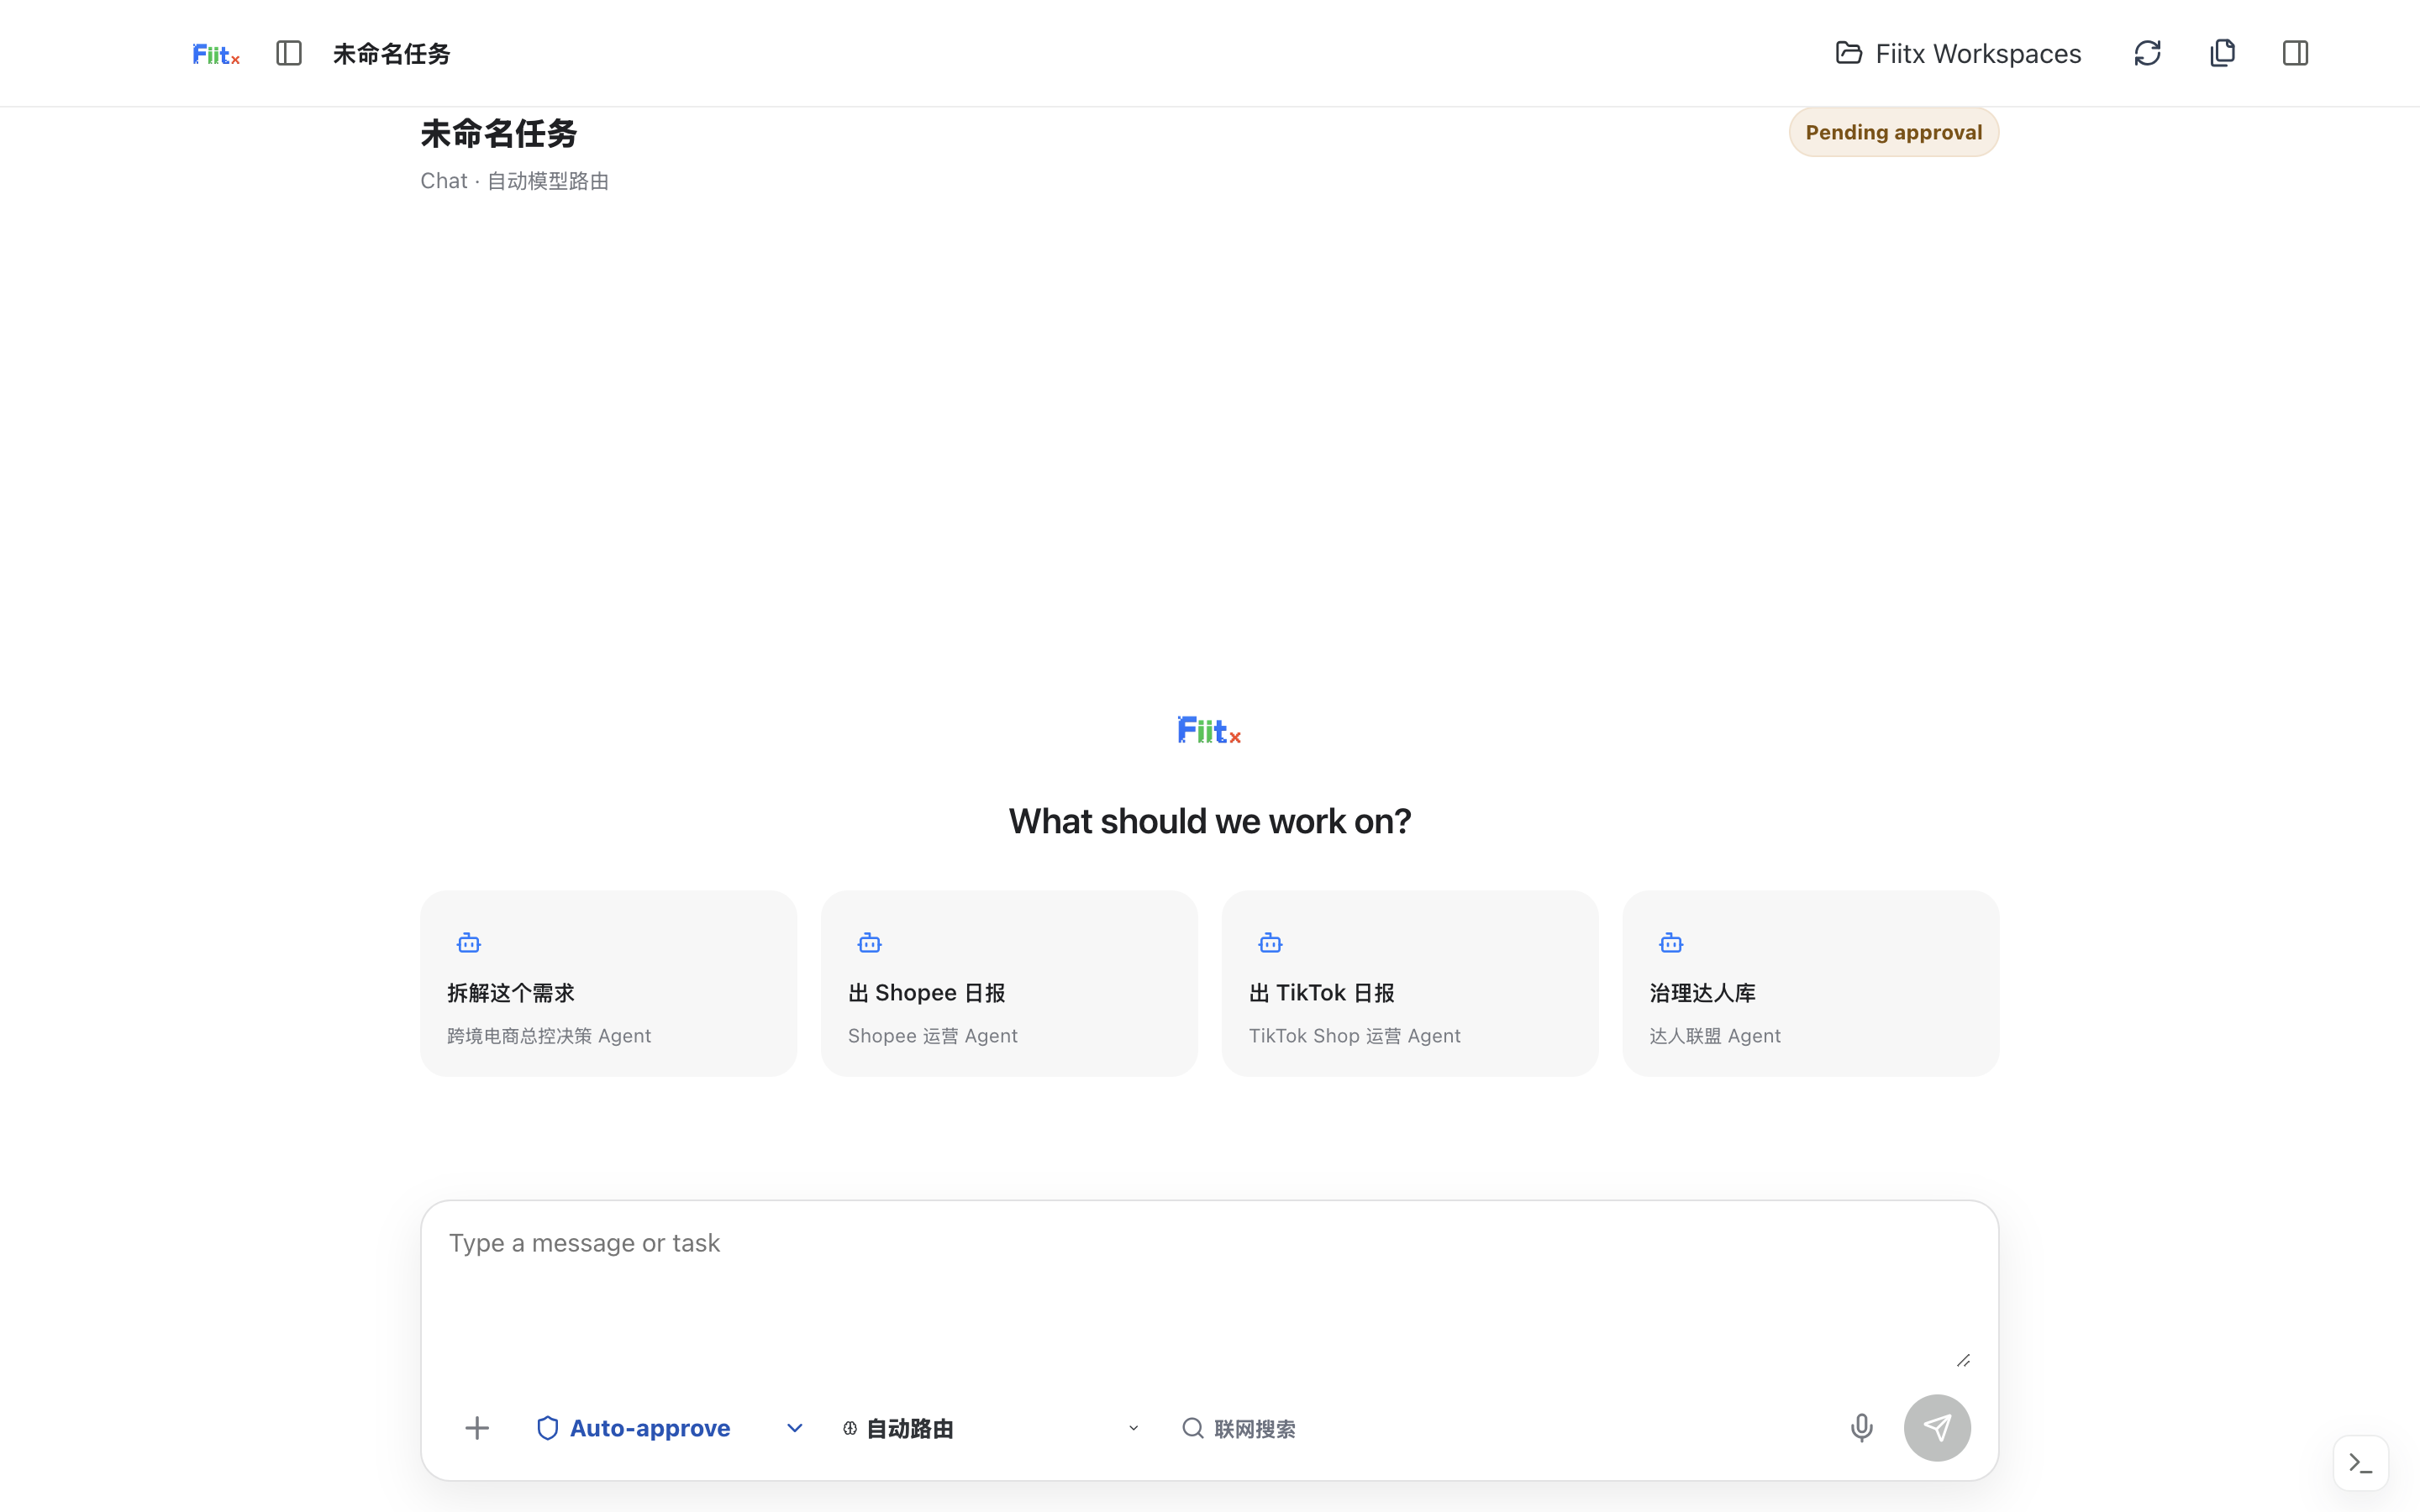Open the Auto-approve mode dropdown

pos(669,1428)
